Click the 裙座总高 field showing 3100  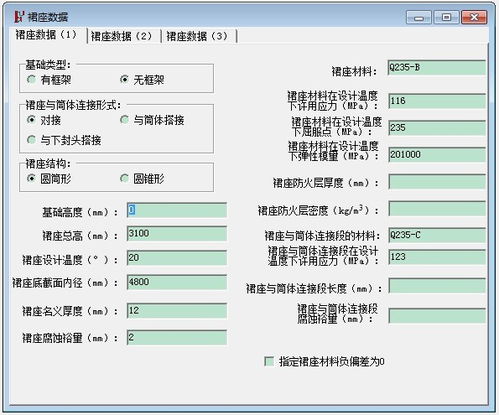coord(177,234)
